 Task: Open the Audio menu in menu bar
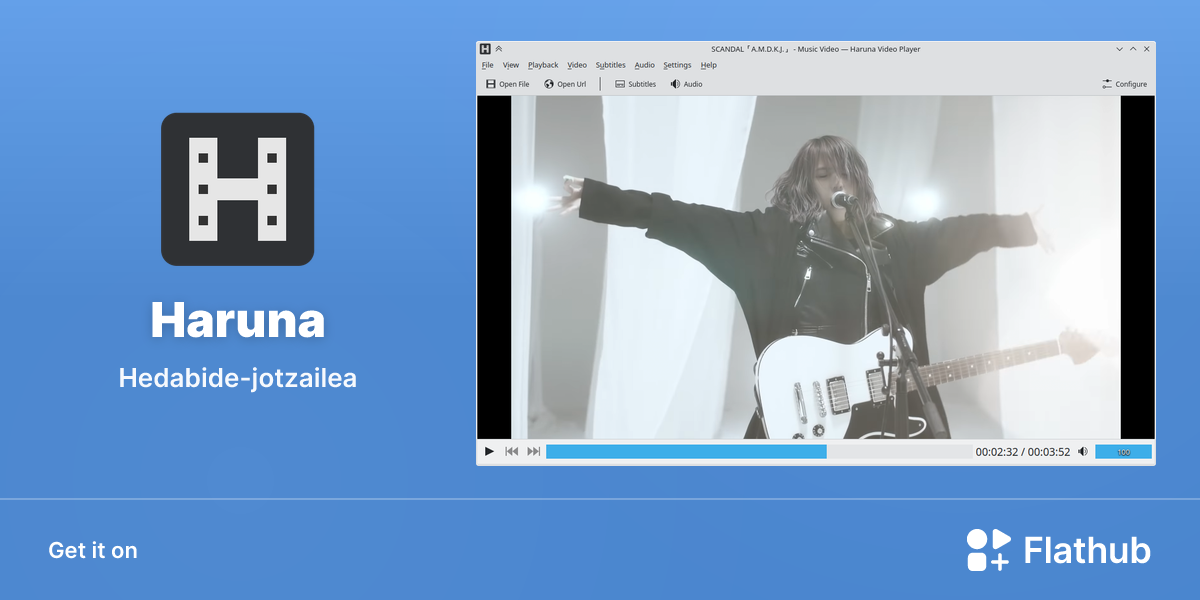[x=645, y=65]
